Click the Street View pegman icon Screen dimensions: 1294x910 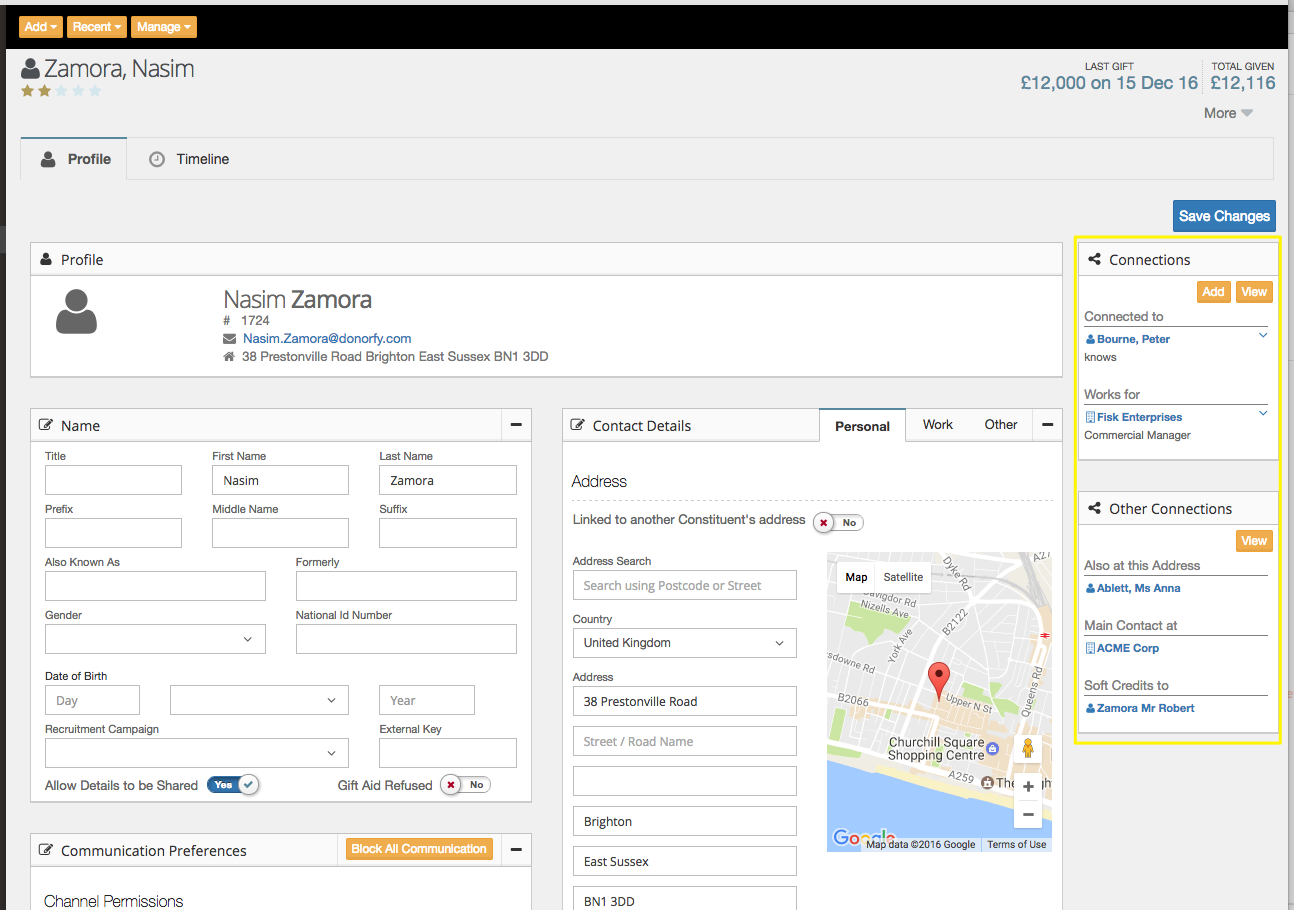click(1027, 749)
